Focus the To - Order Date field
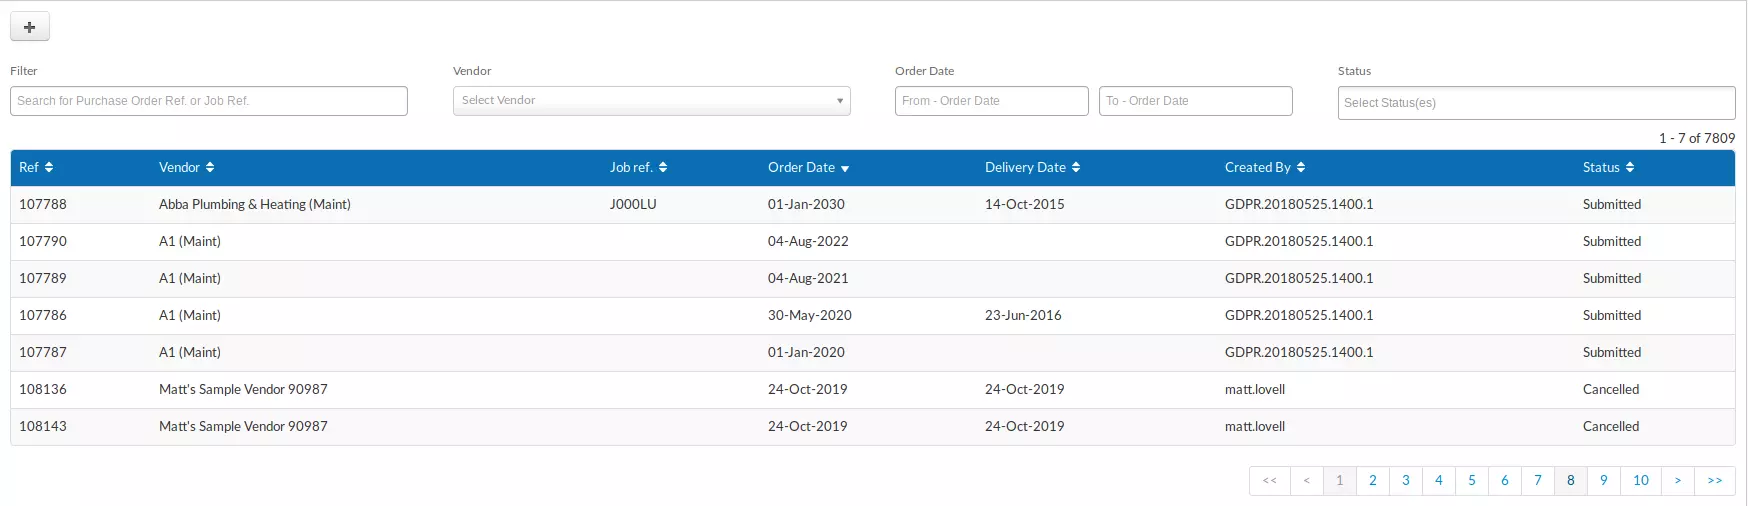Image resolution: width=1748 pixels, height=506 pixels. click(1196, 101)
